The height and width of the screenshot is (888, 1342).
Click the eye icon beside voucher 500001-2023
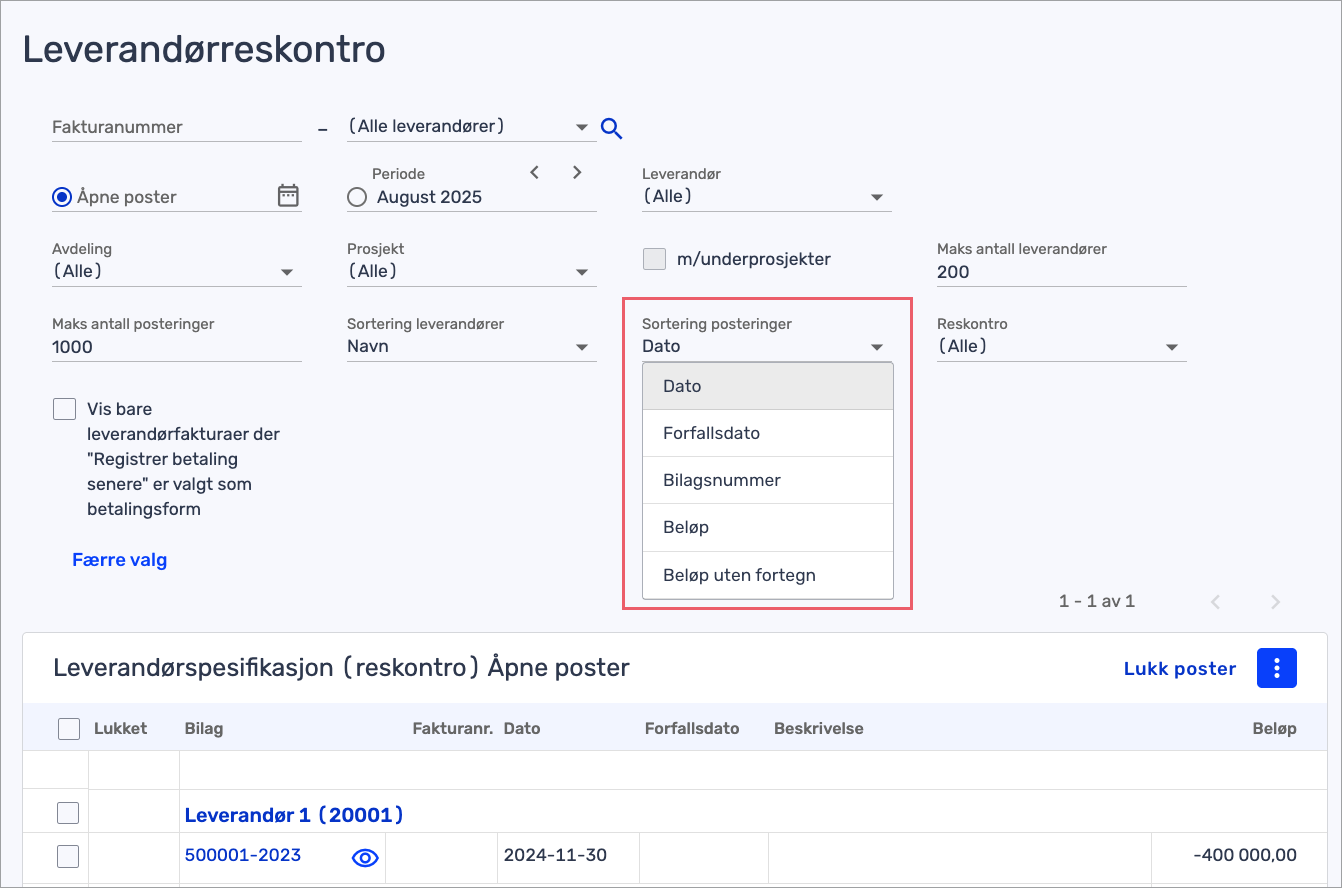pos(365,857)
